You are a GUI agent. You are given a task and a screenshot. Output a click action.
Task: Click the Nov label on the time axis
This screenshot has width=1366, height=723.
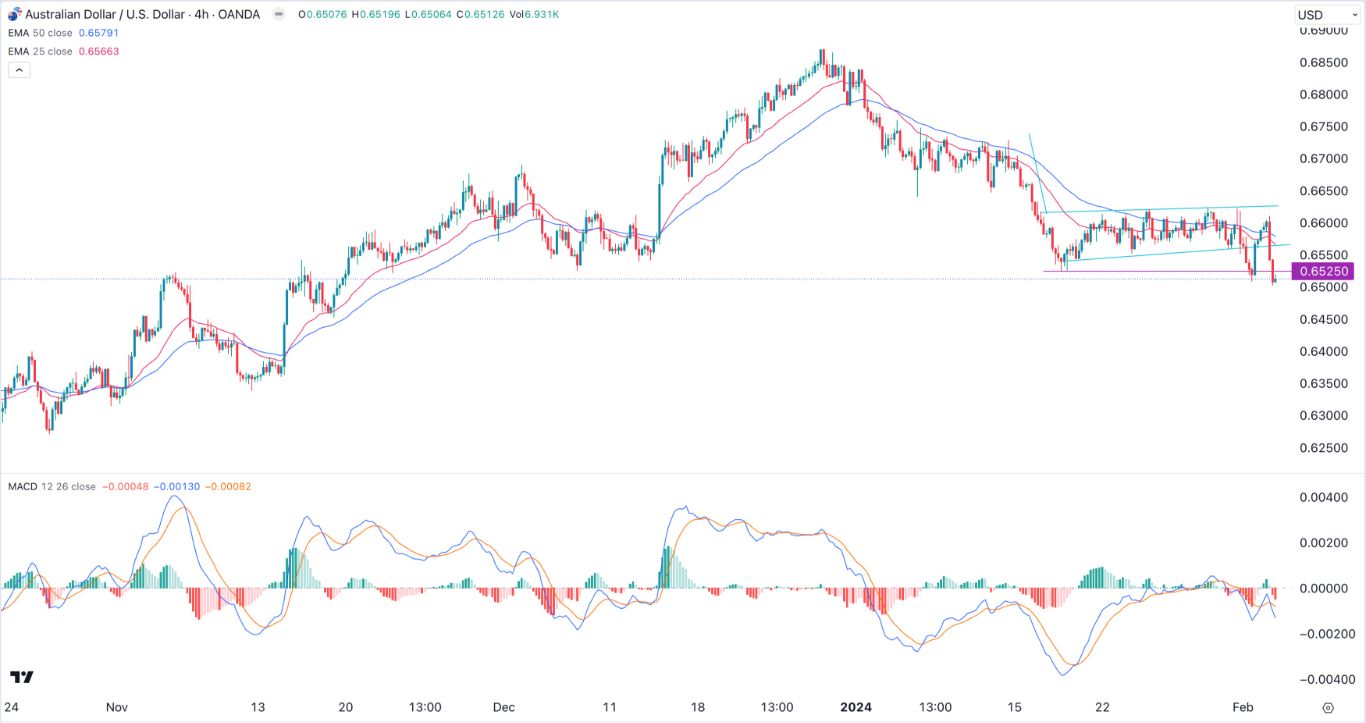[x=117, y=708]
